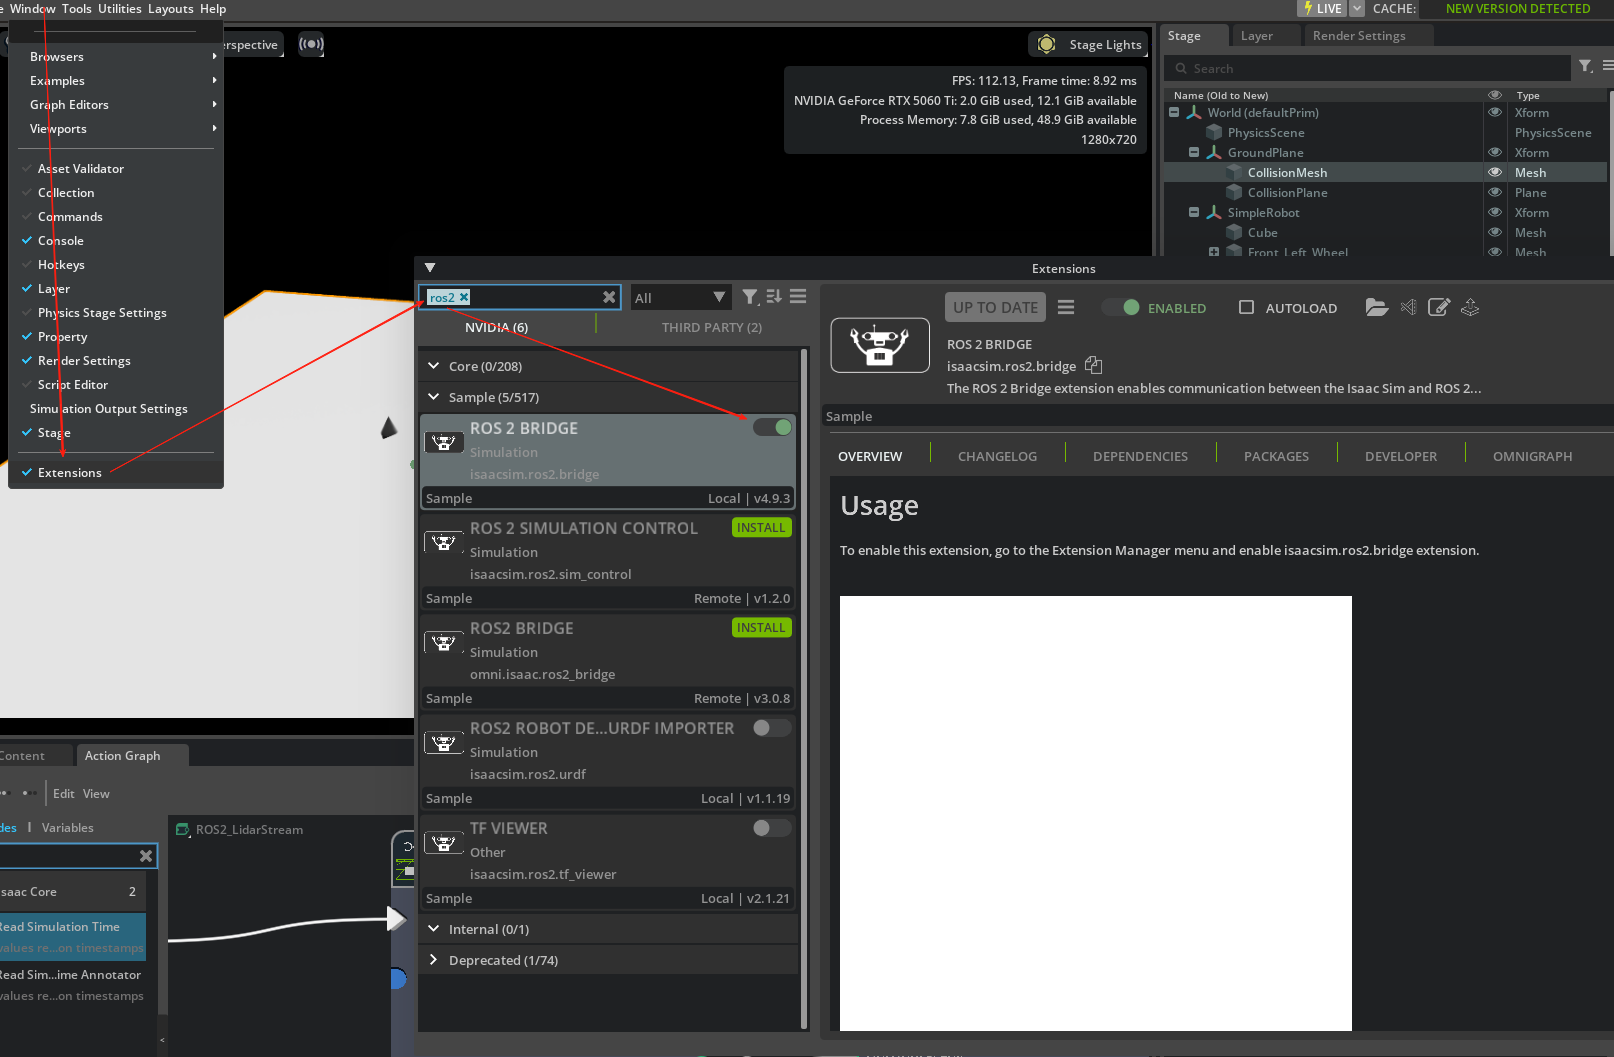This screenshot has height=1057, width=1614.
Task: Collapse the SimpleRobot tree node
Action: click(x=1194, y=213)
